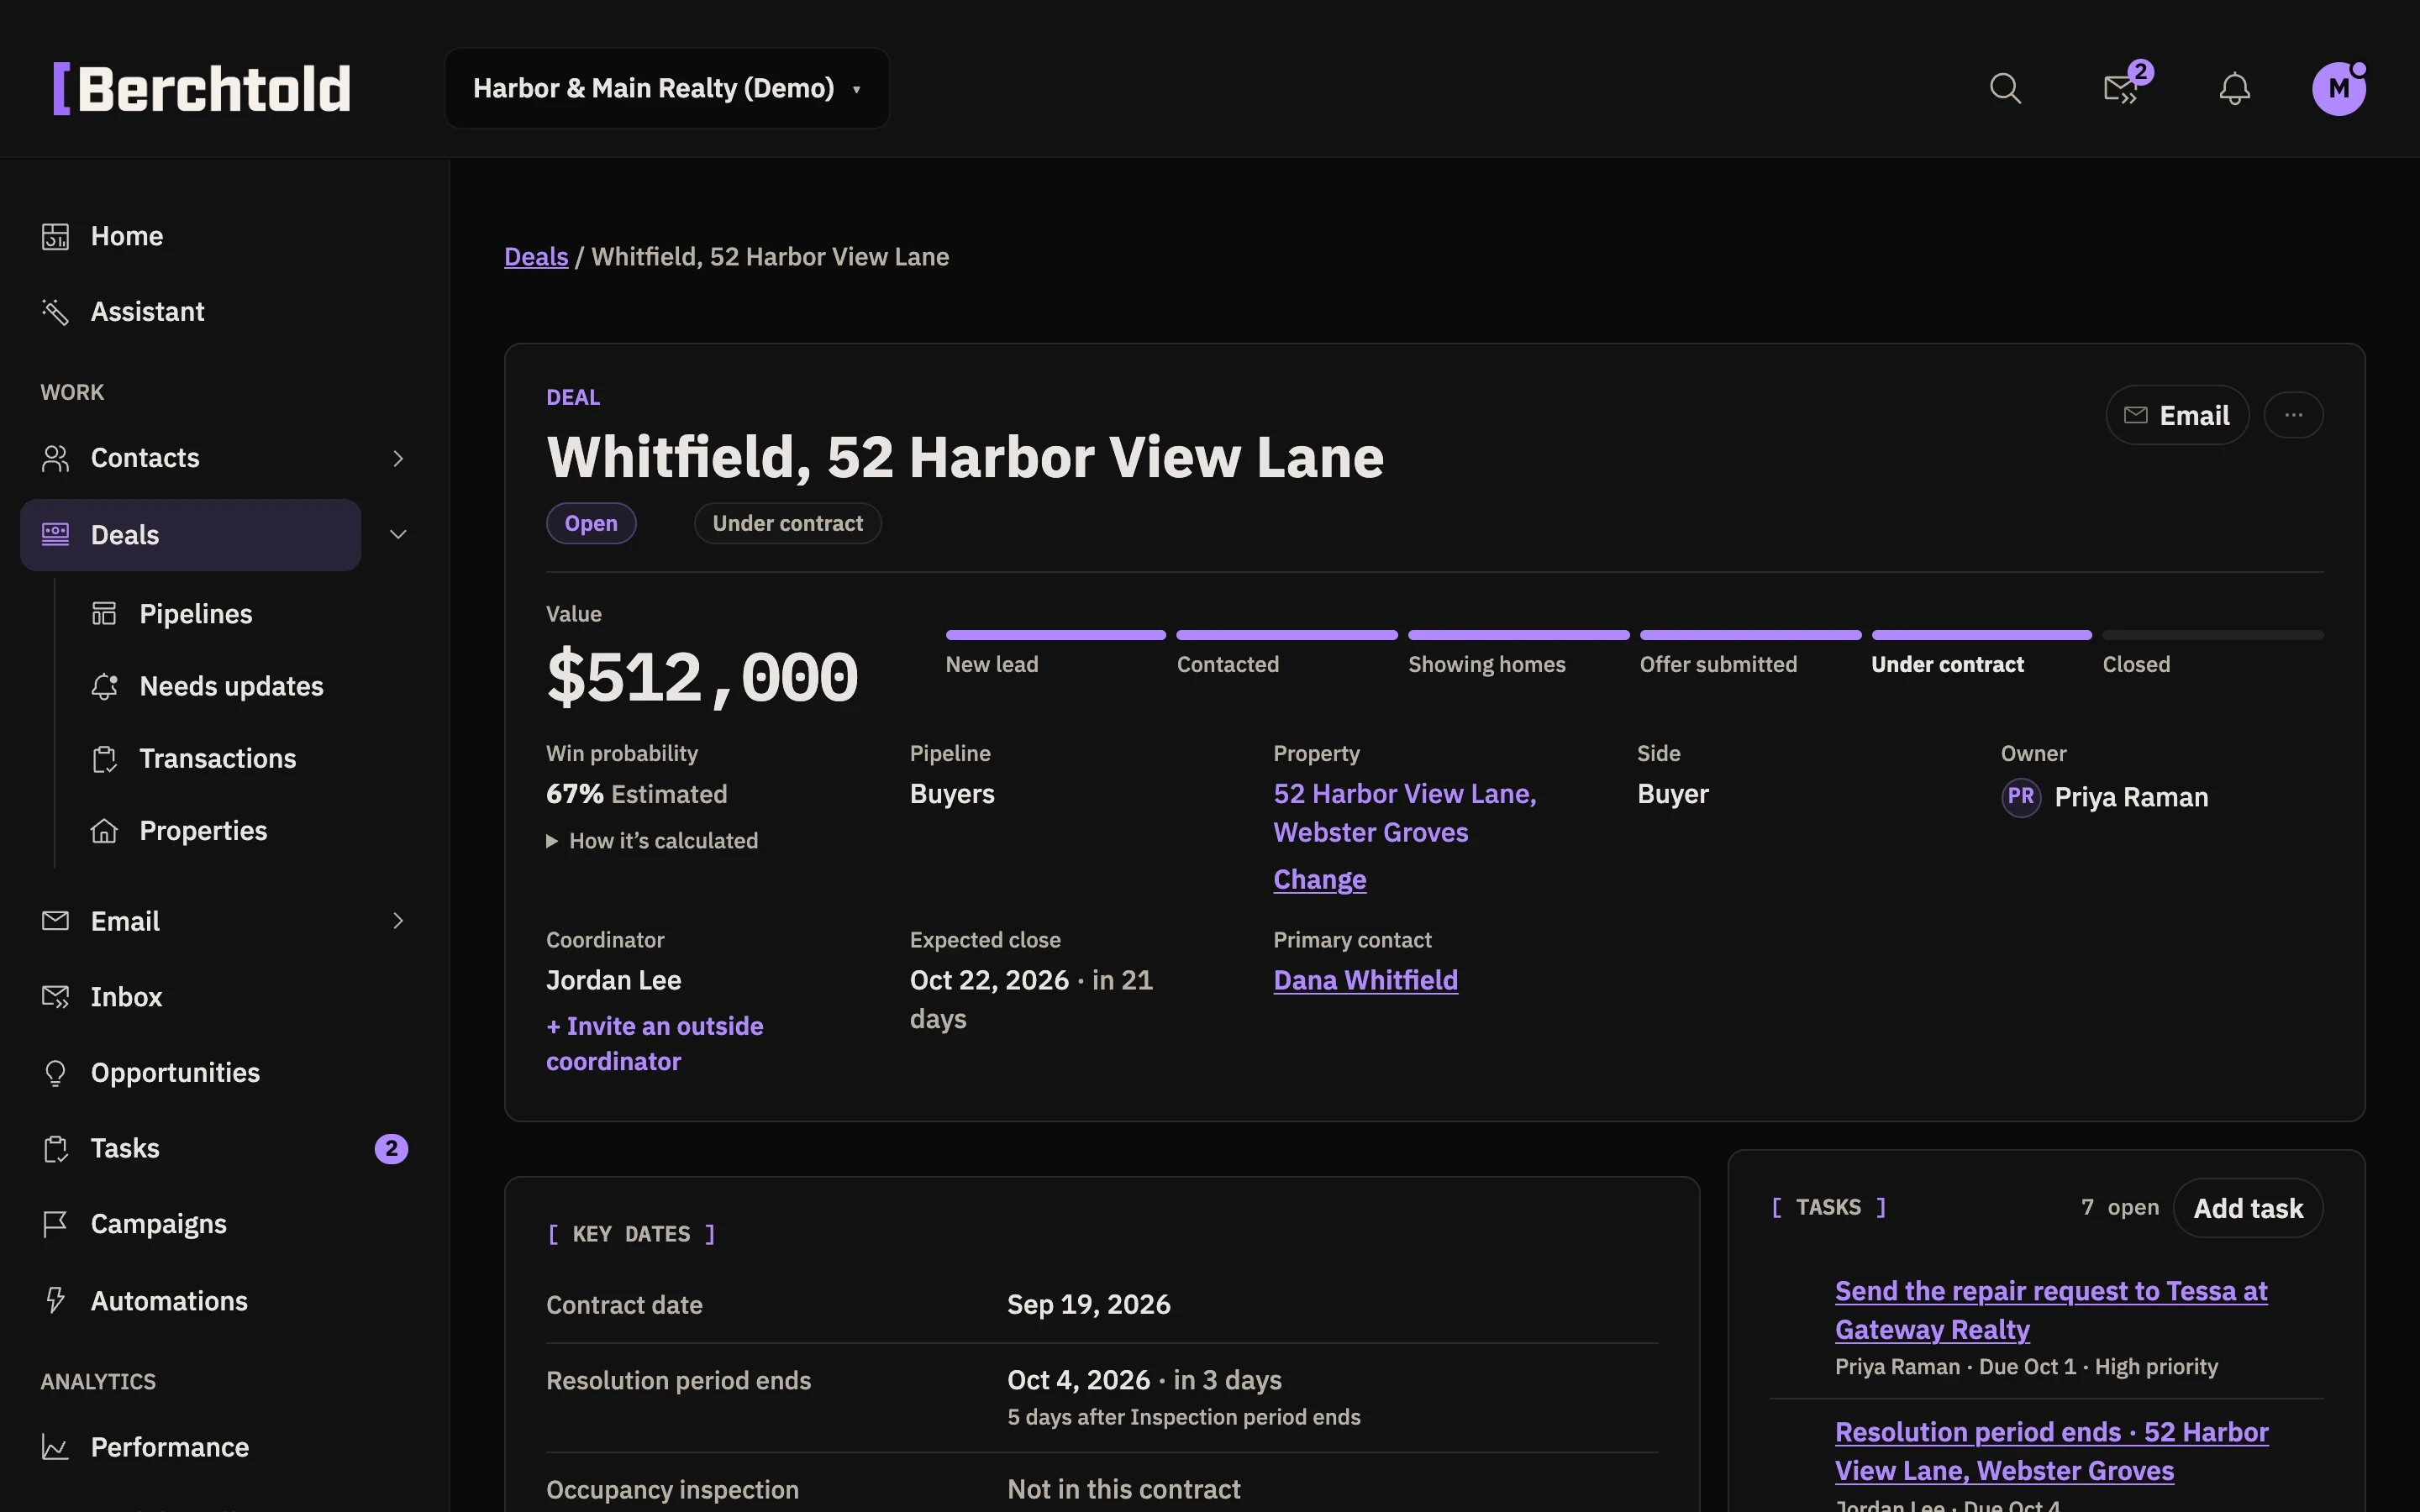Click the Properties house icon

(105, 831)
